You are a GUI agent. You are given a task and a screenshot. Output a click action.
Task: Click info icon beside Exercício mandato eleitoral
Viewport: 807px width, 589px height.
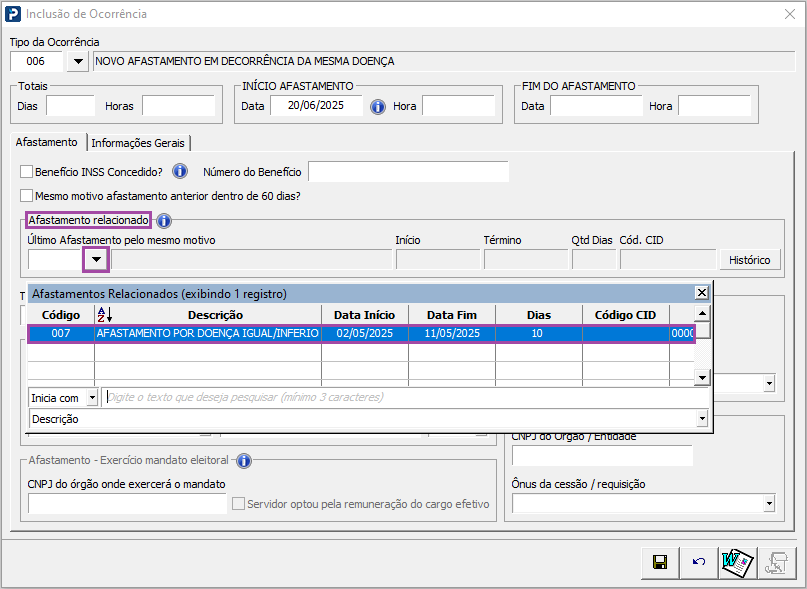click(x=243, y=460)
